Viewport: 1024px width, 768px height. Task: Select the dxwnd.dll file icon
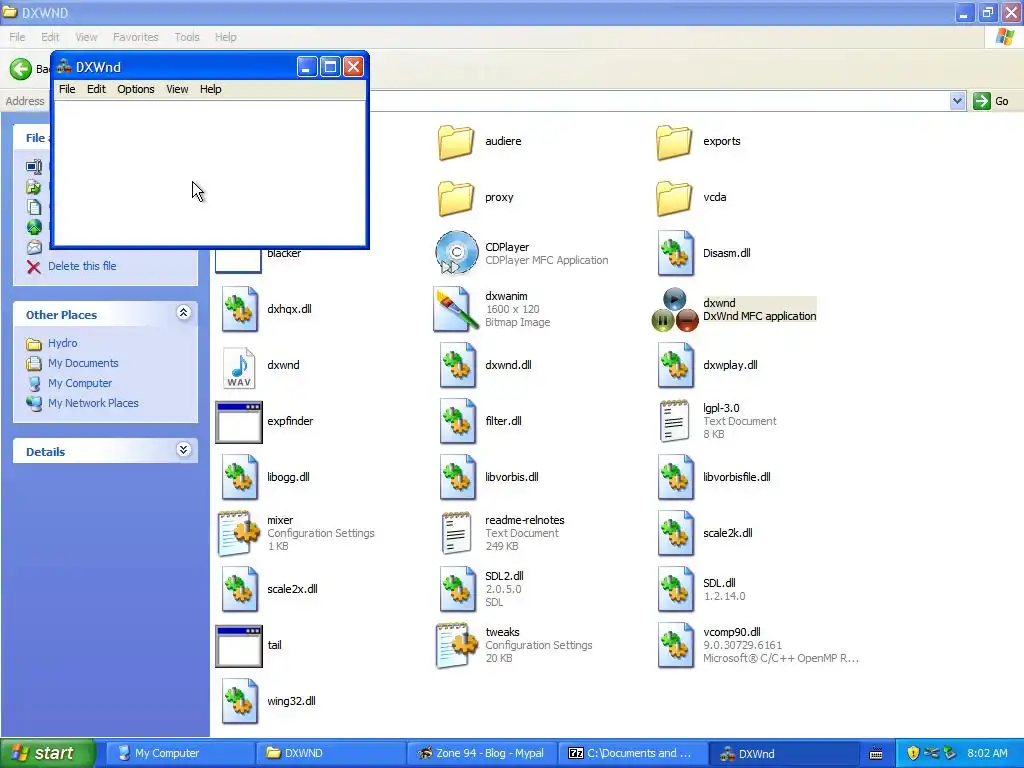point(457,365)
